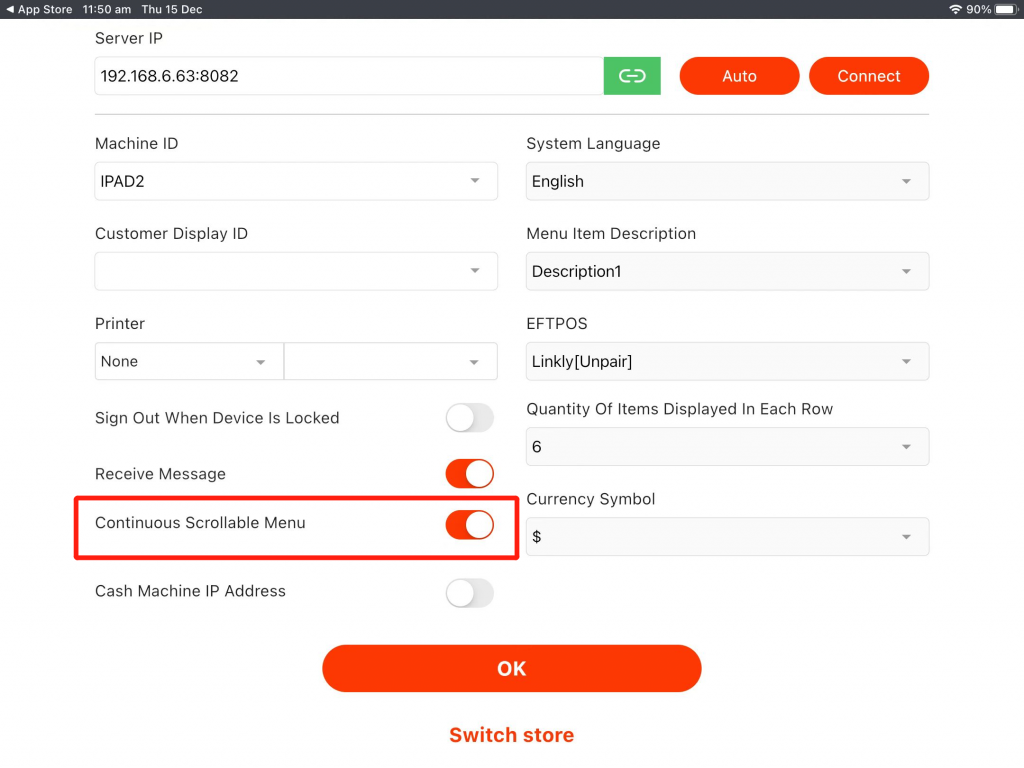Open the Machine ID dropdown
The image size is (1024, 768).
[296, 181]
